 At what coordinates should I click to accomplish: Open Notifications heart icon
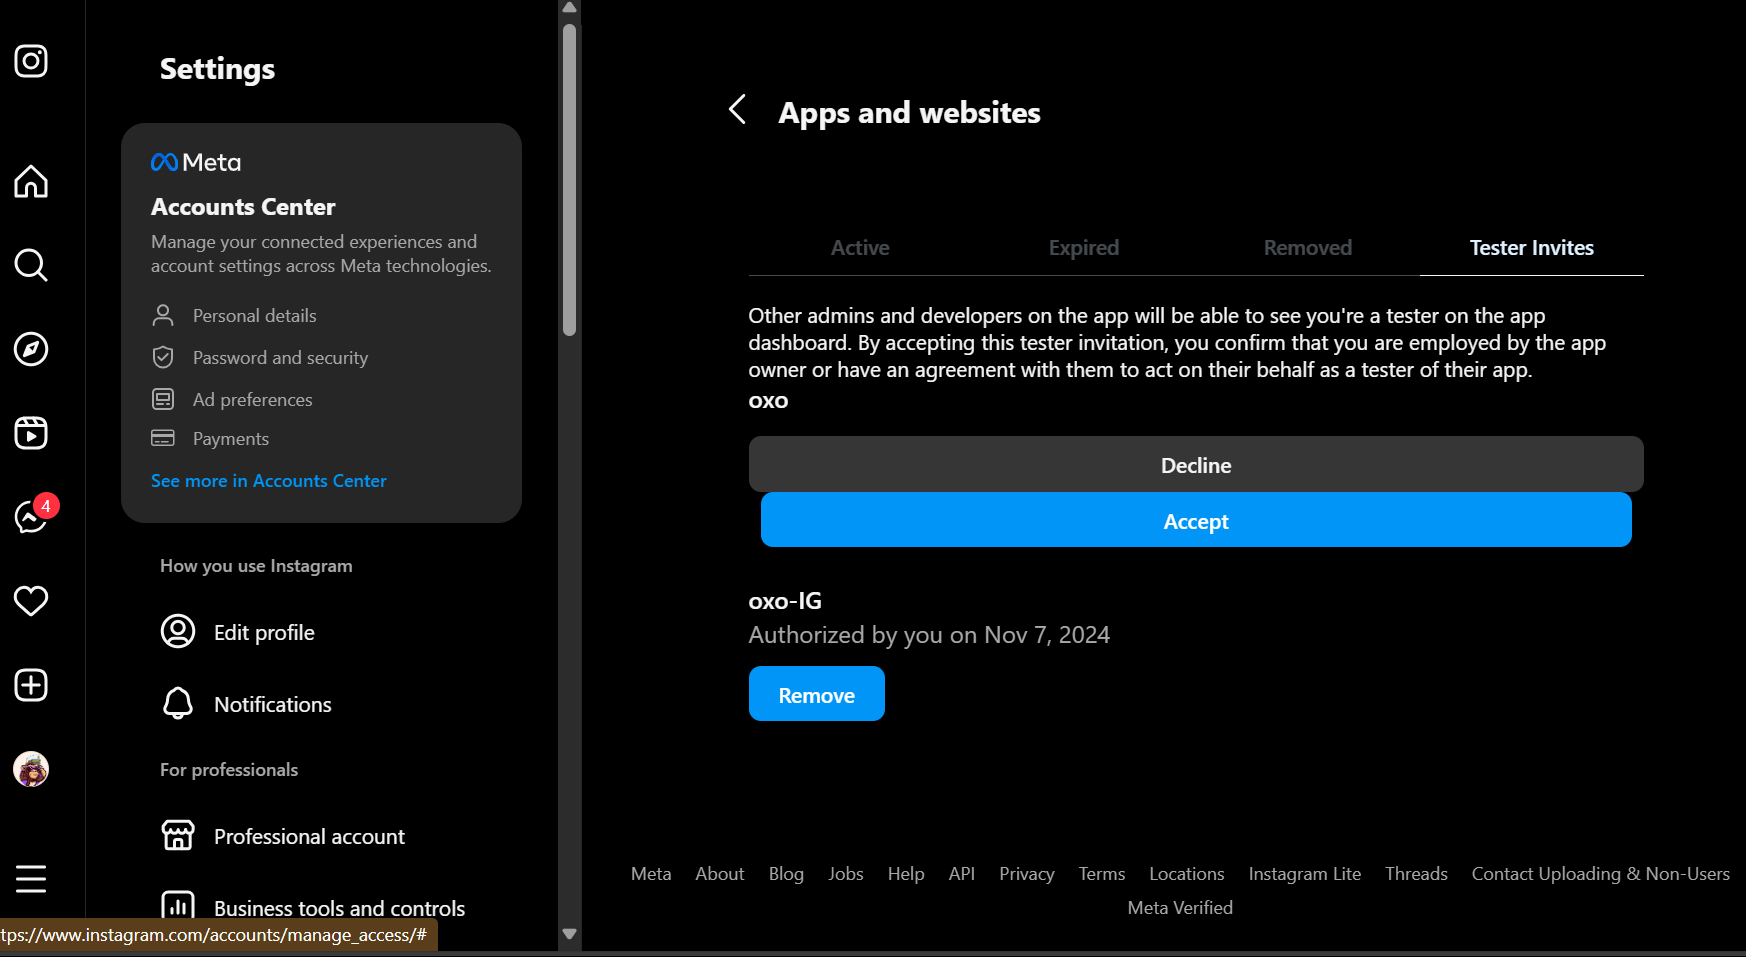(31, 601)
